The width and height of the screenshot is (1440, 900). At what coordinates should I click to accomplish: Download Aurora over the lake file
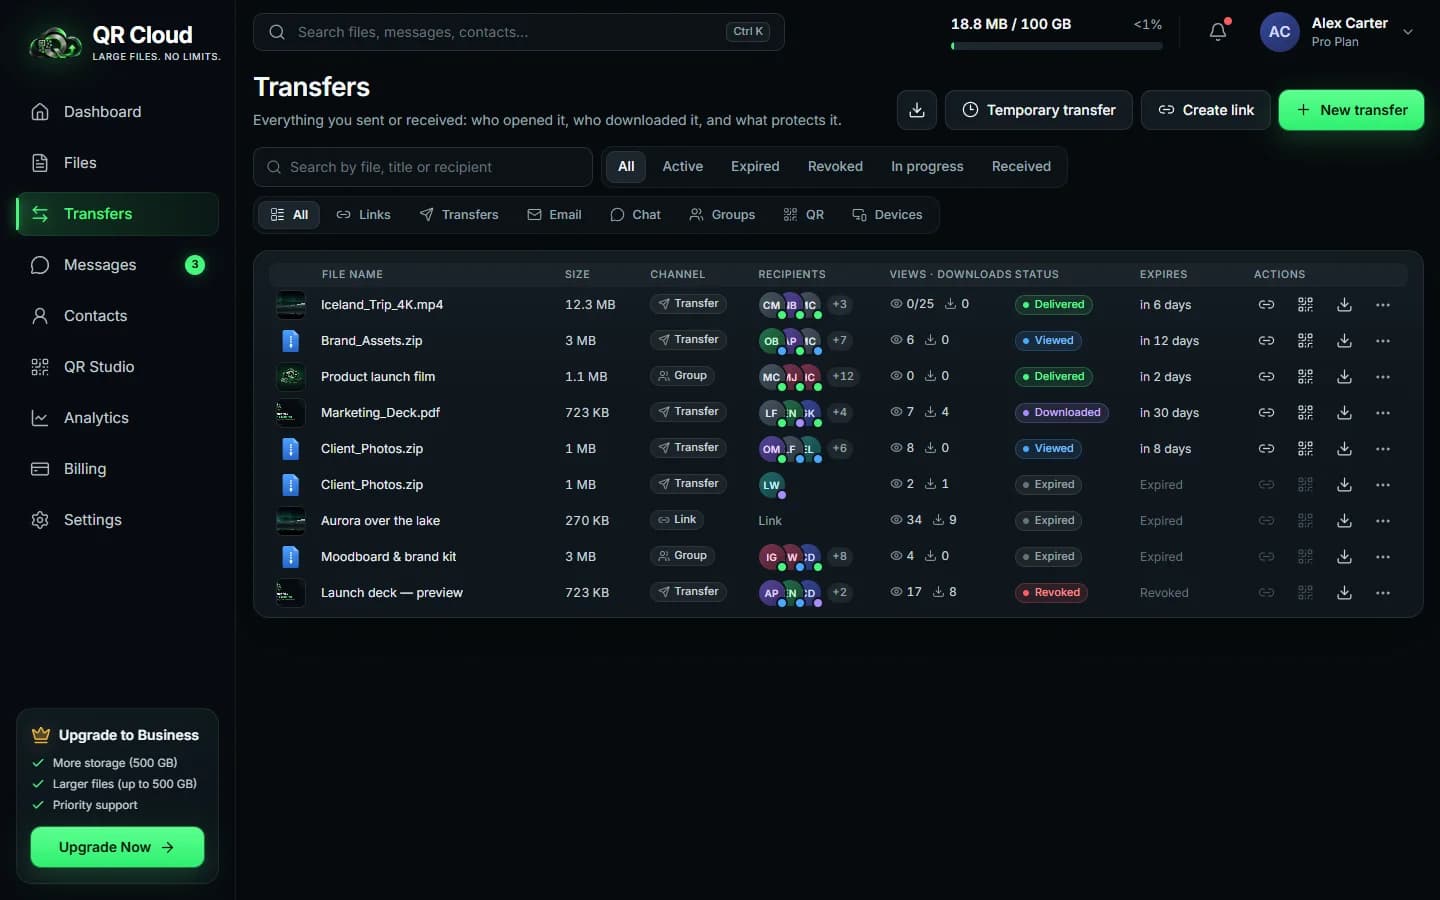pos(1344,521)
